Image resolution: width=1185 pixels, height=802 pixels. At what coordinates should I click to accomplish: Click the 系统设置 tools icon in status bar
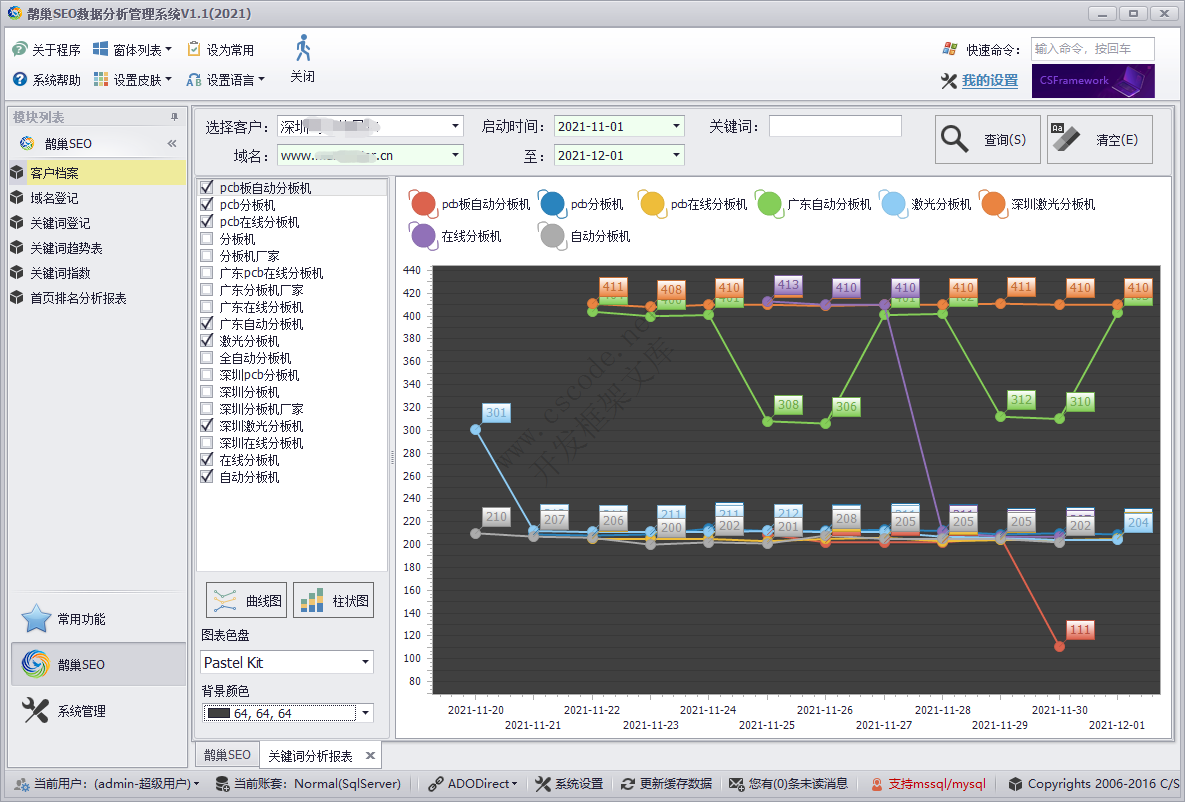click(x=543, y=784)
